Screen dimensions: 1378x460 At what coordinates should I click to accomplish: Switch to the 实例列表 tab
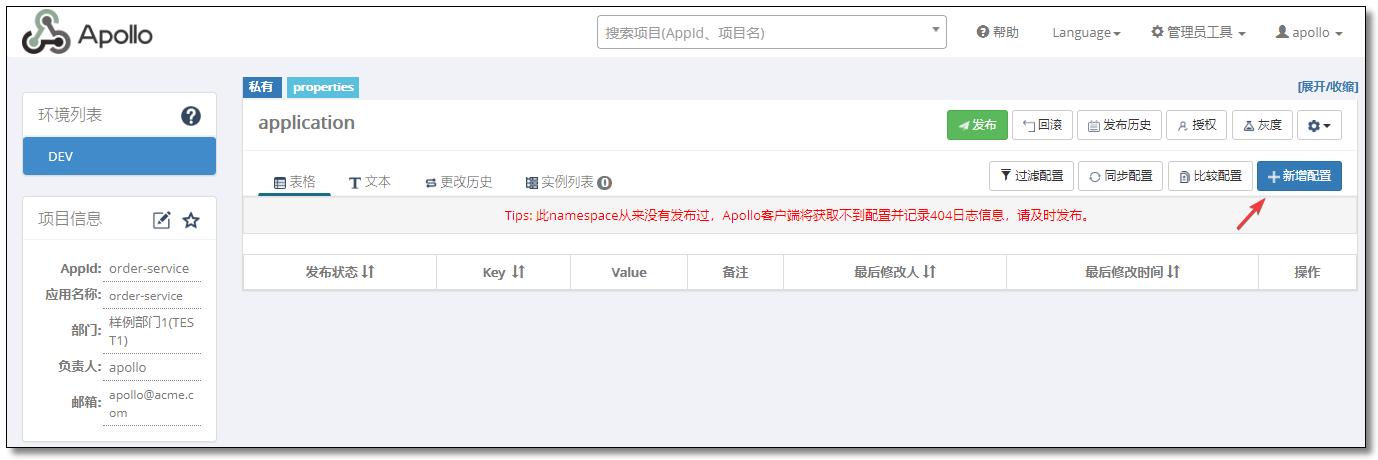pyautogui.click(x=568, y=182)
